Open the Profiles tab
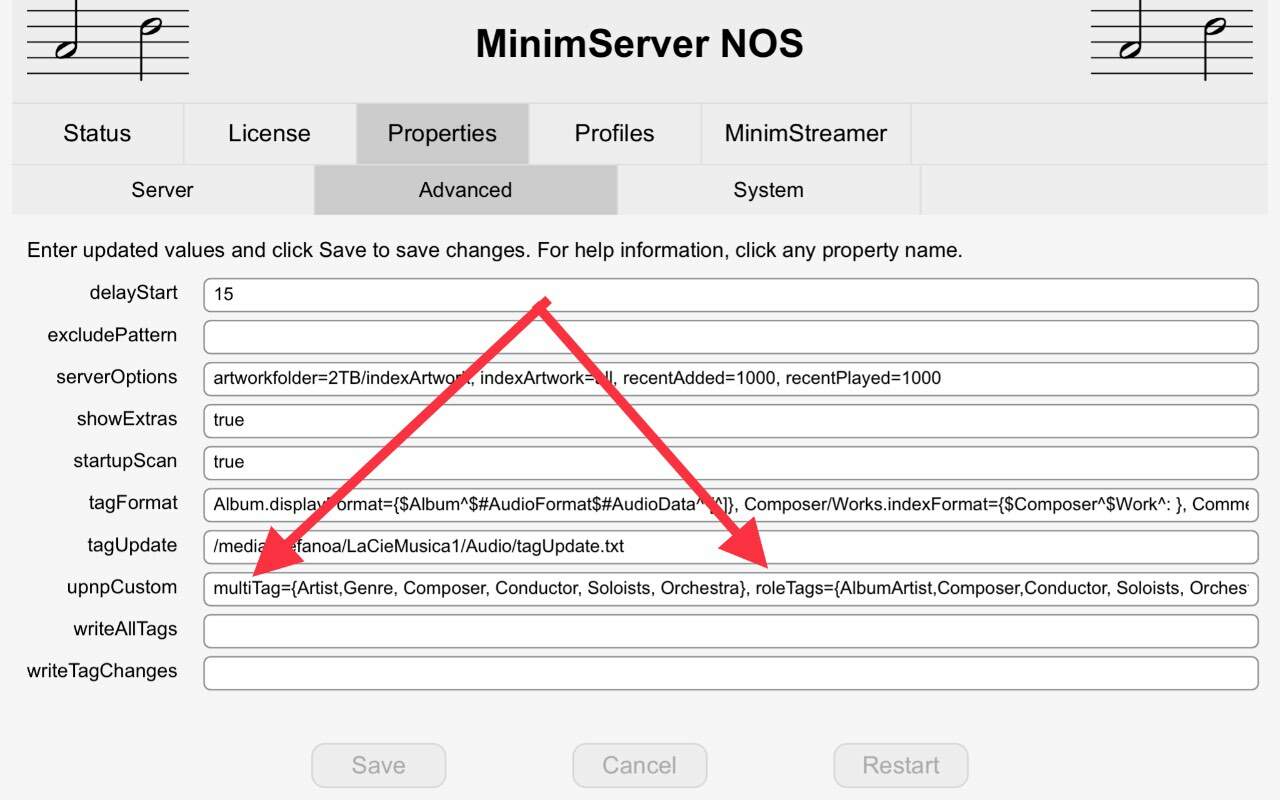Image resolution: width=1280 pixels, height=800 pixels. click(x=614, y=133)
